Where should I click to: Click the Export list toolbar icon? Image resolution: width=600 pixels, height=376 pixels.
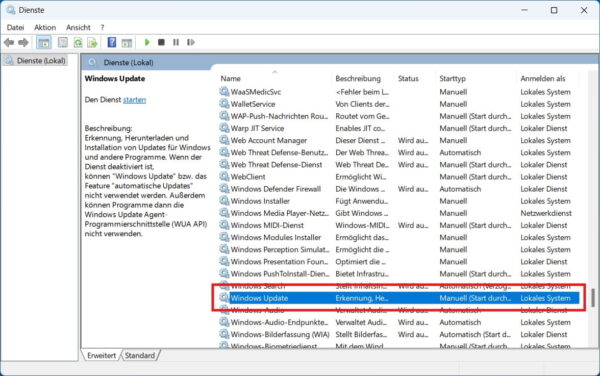coord(92,42)
